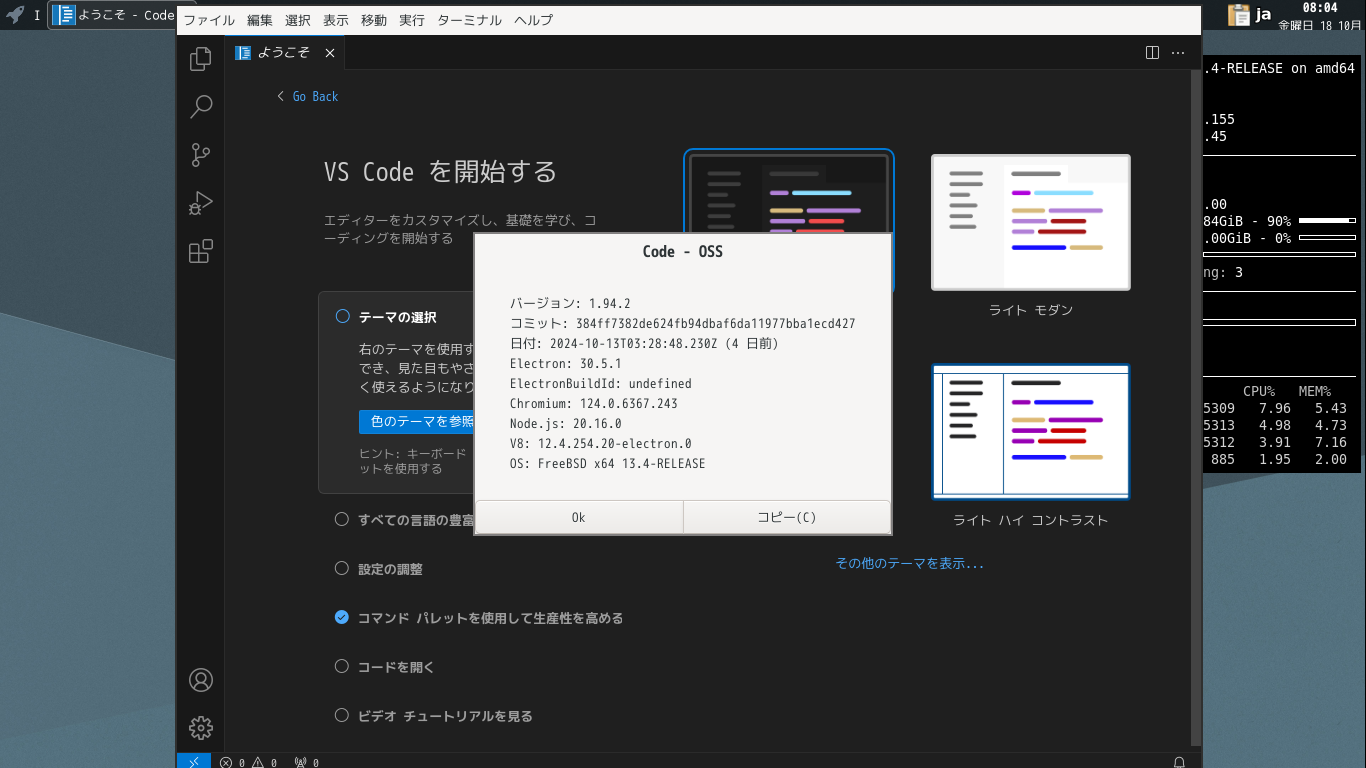Open the 実行 menu
The width and height of the screenshot is (1366, 768).
point(412,20)
